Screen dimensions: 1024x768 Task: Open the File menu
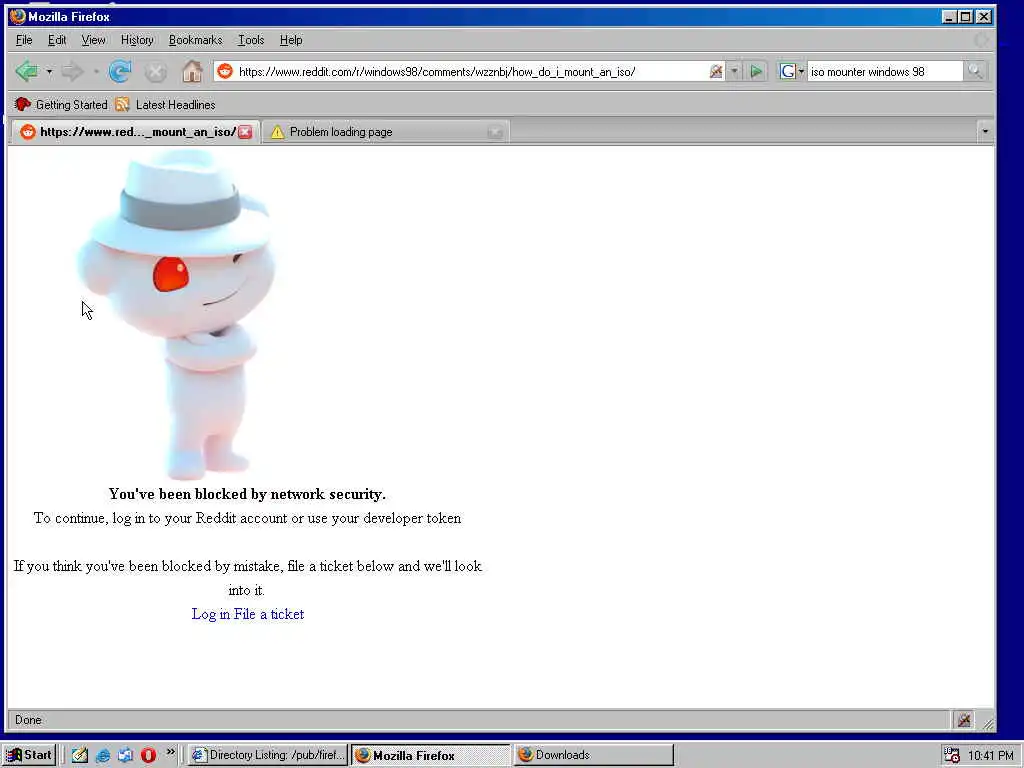(x=24, y=40)
